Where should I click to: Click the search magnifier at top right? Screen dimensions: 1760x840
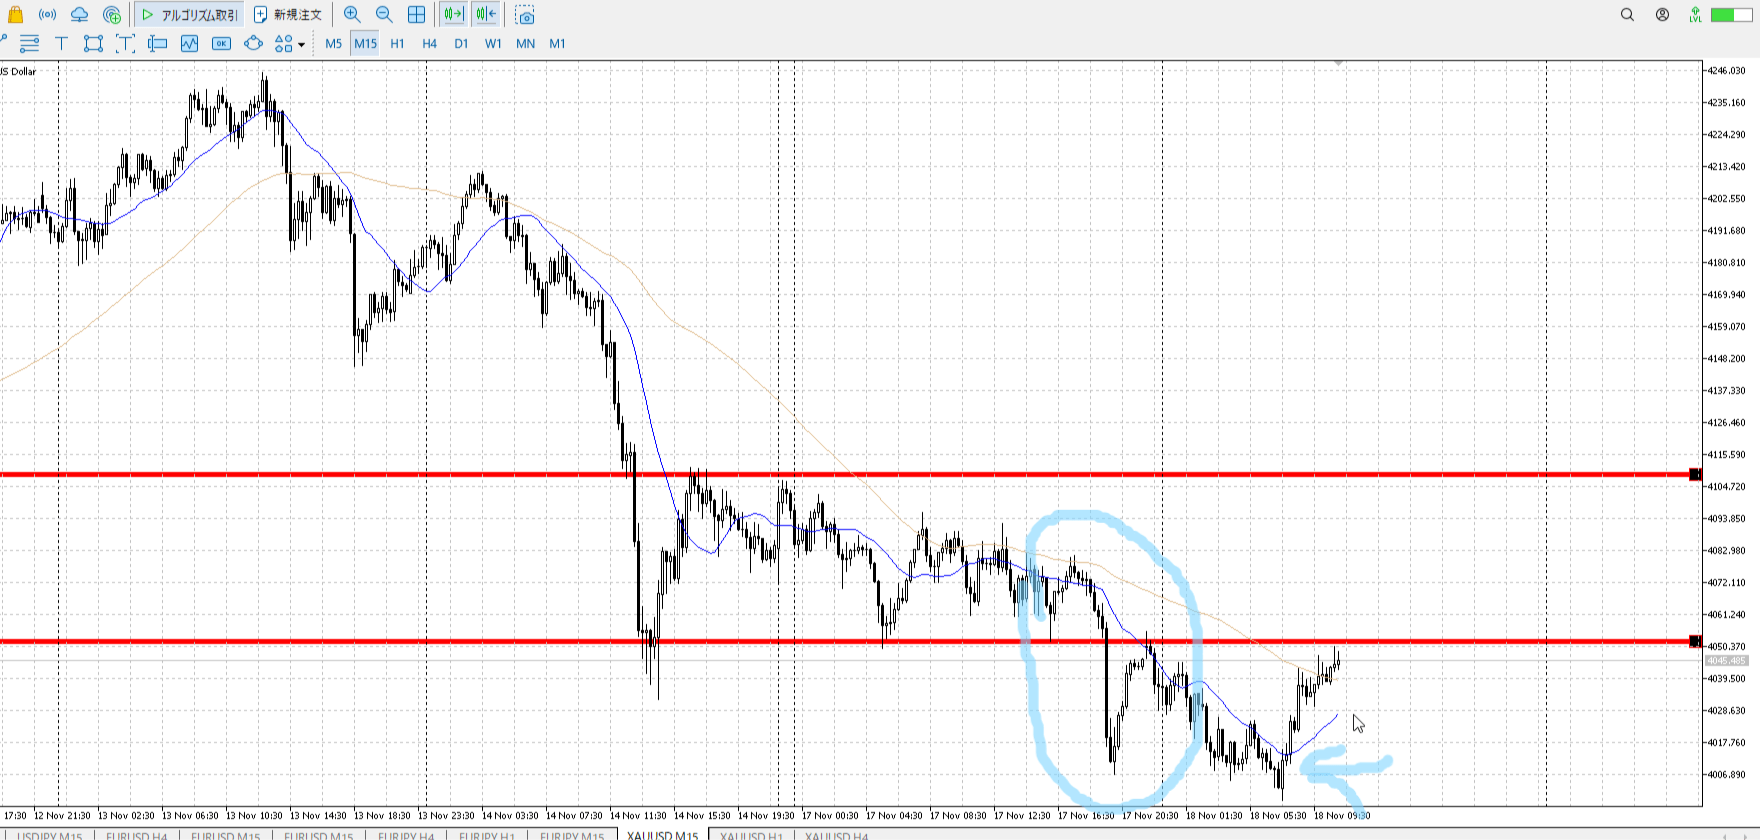[1627, 15]
